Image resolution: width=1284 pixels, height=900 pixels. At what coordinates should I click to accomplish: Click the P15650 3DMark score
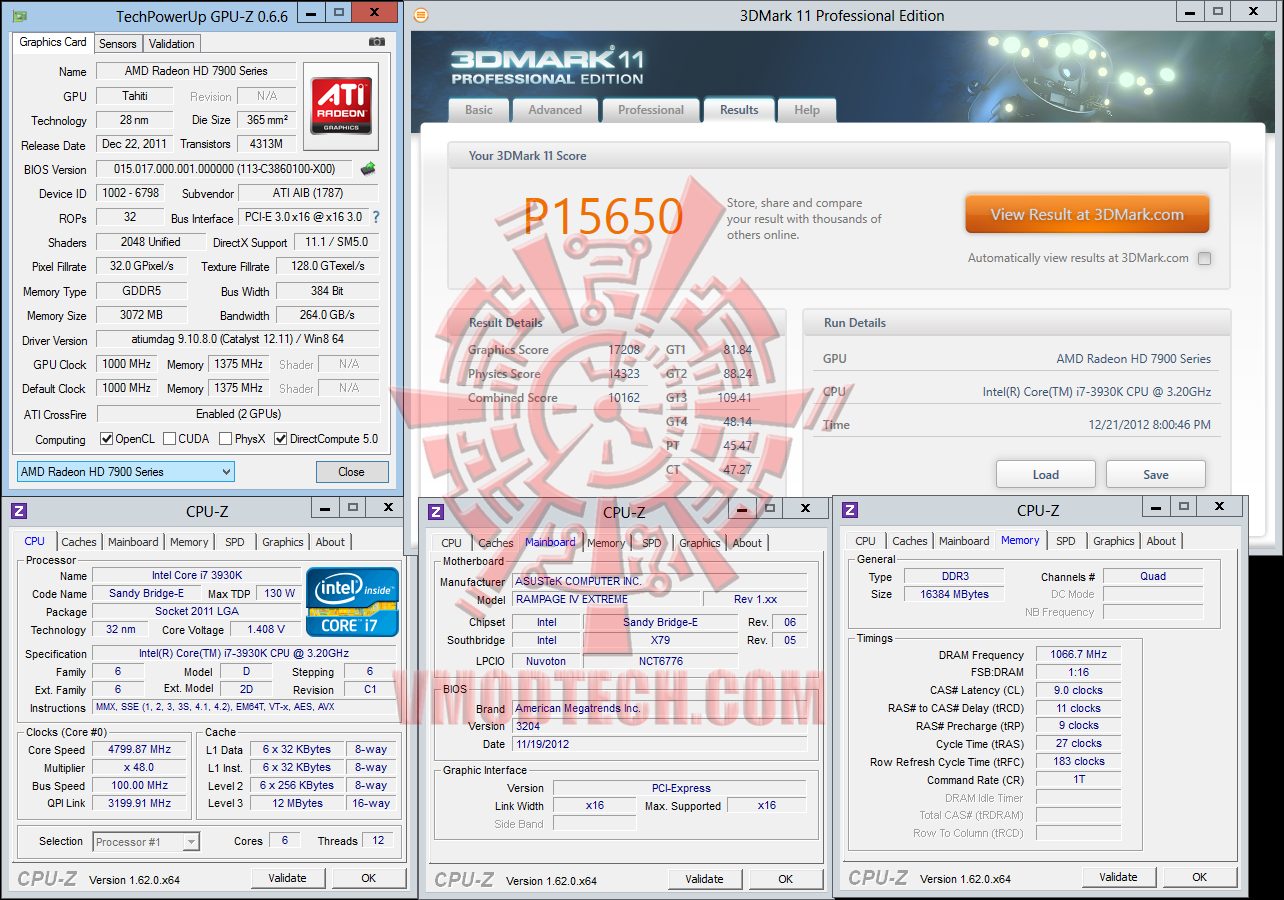pos(603,216)
